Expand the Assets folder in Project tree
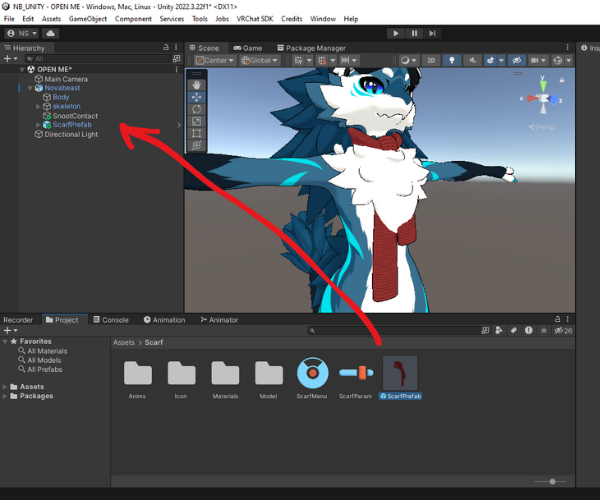Image resolution: width=600 pixels, height=500 pixels. point(5,387)
